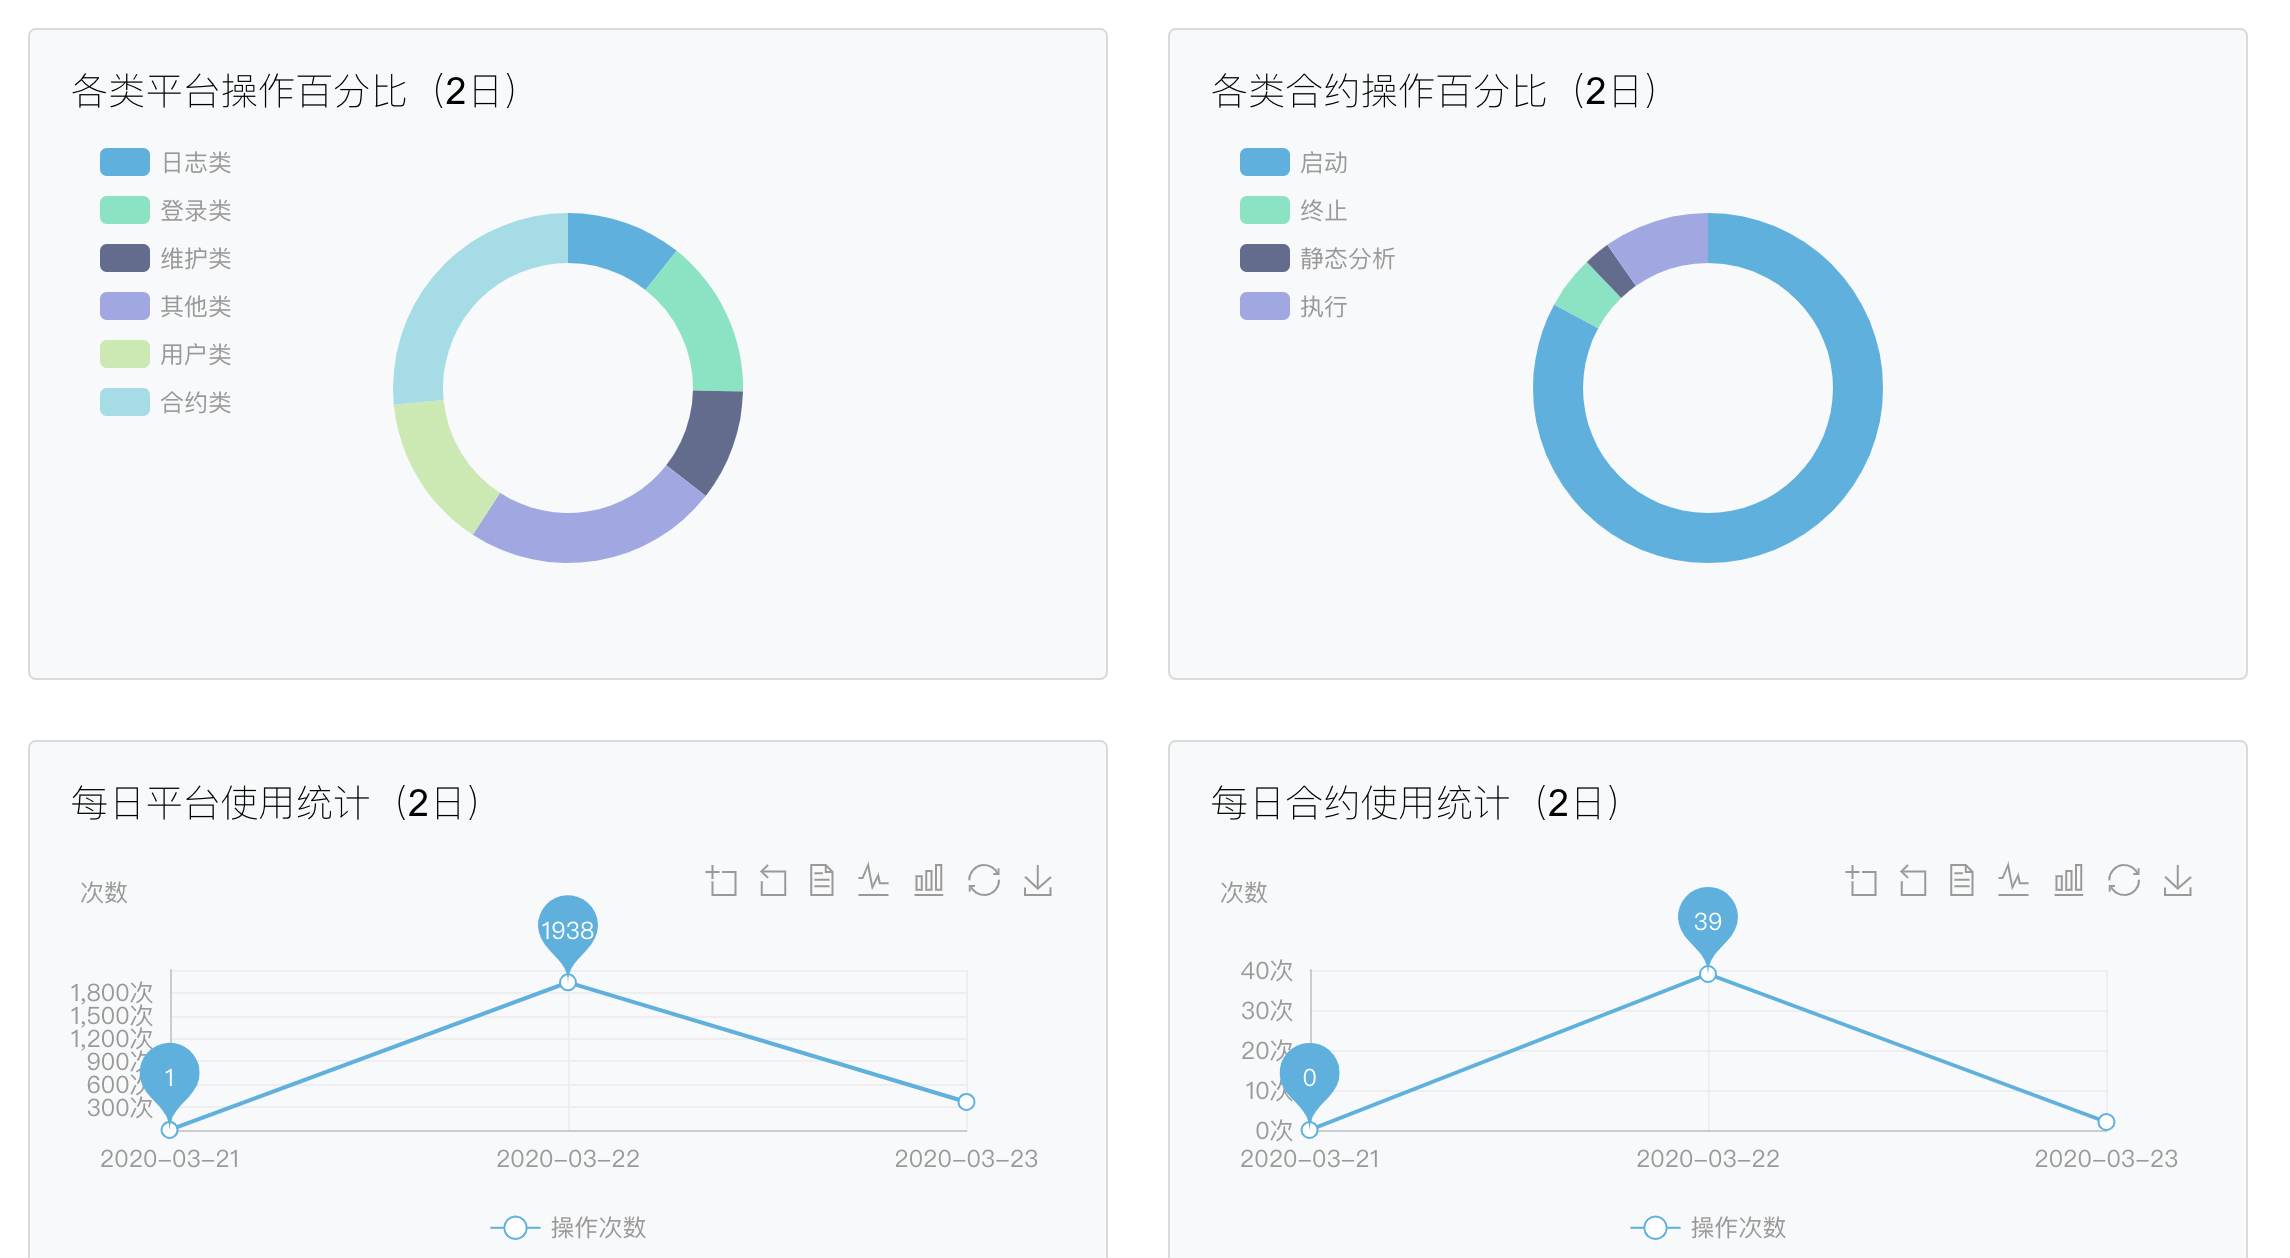This screenshot has height=1258, width=2290.
Task: Switch contract usage chart to bar type
Action: tap(2068, 881)
